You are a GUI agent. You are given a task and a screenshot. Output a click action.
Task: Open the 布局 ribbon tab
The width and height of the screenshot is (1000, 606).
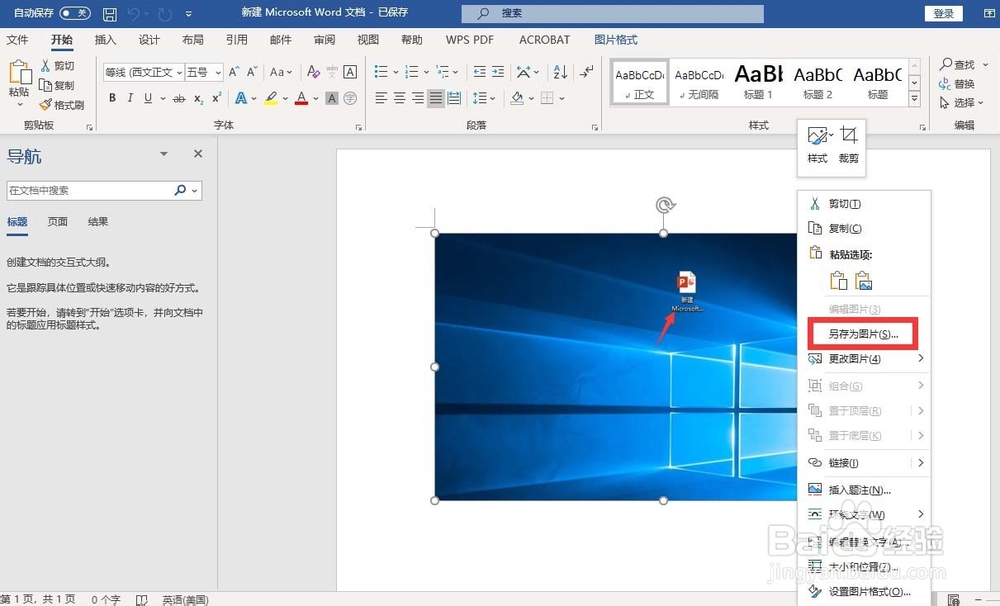point(193,40)
